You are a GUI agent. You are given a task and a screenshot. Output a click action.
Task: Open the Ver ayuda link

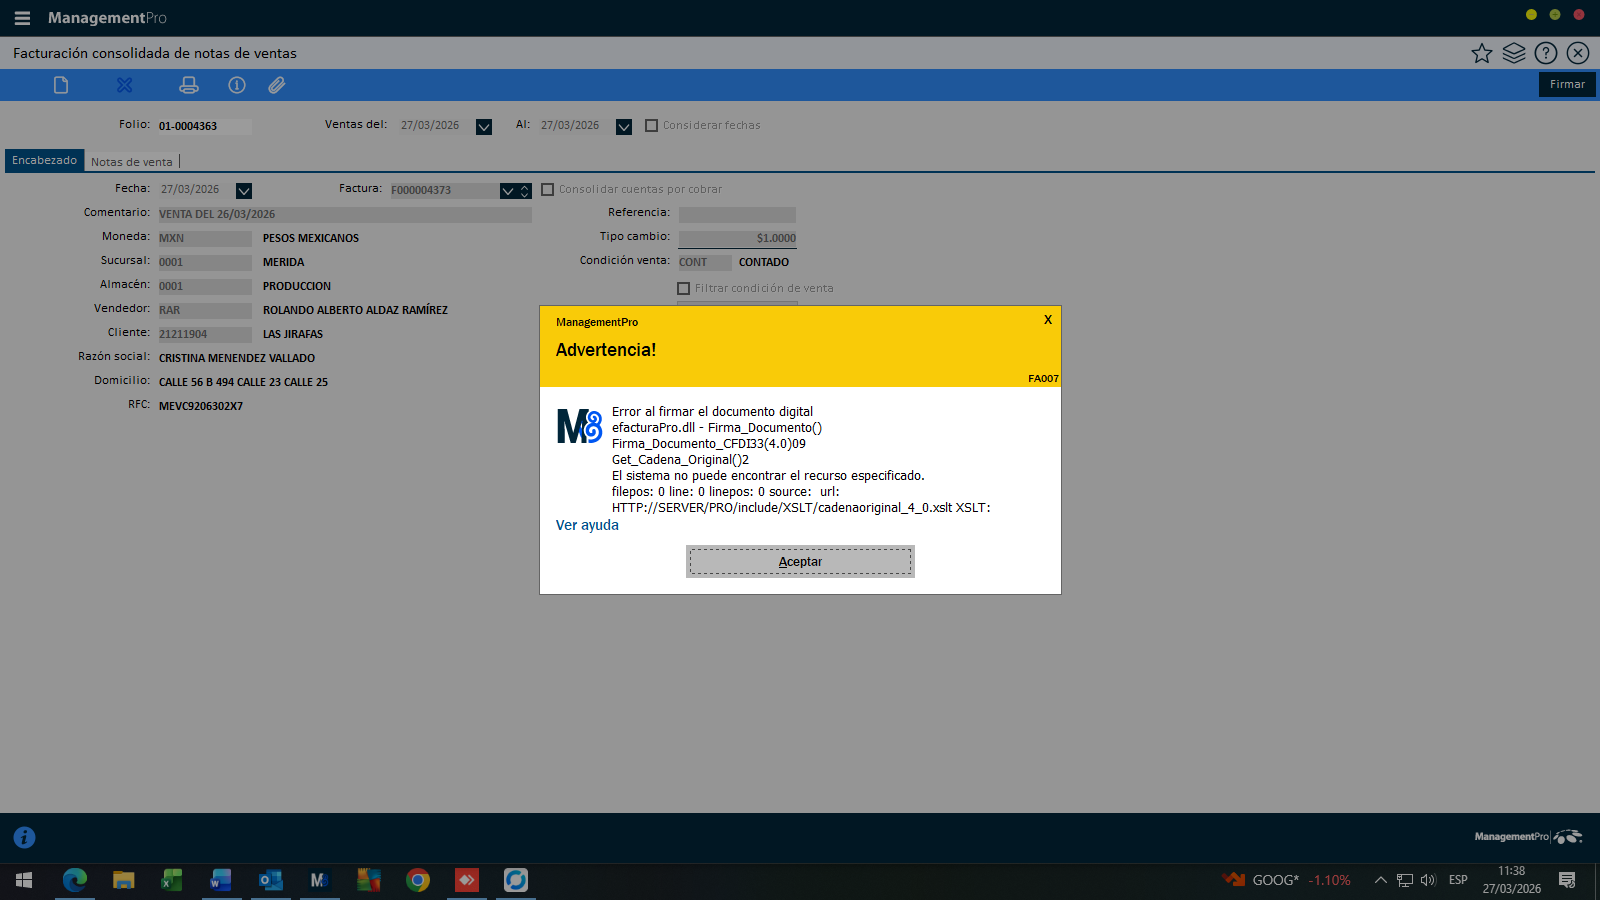(587, 525)
